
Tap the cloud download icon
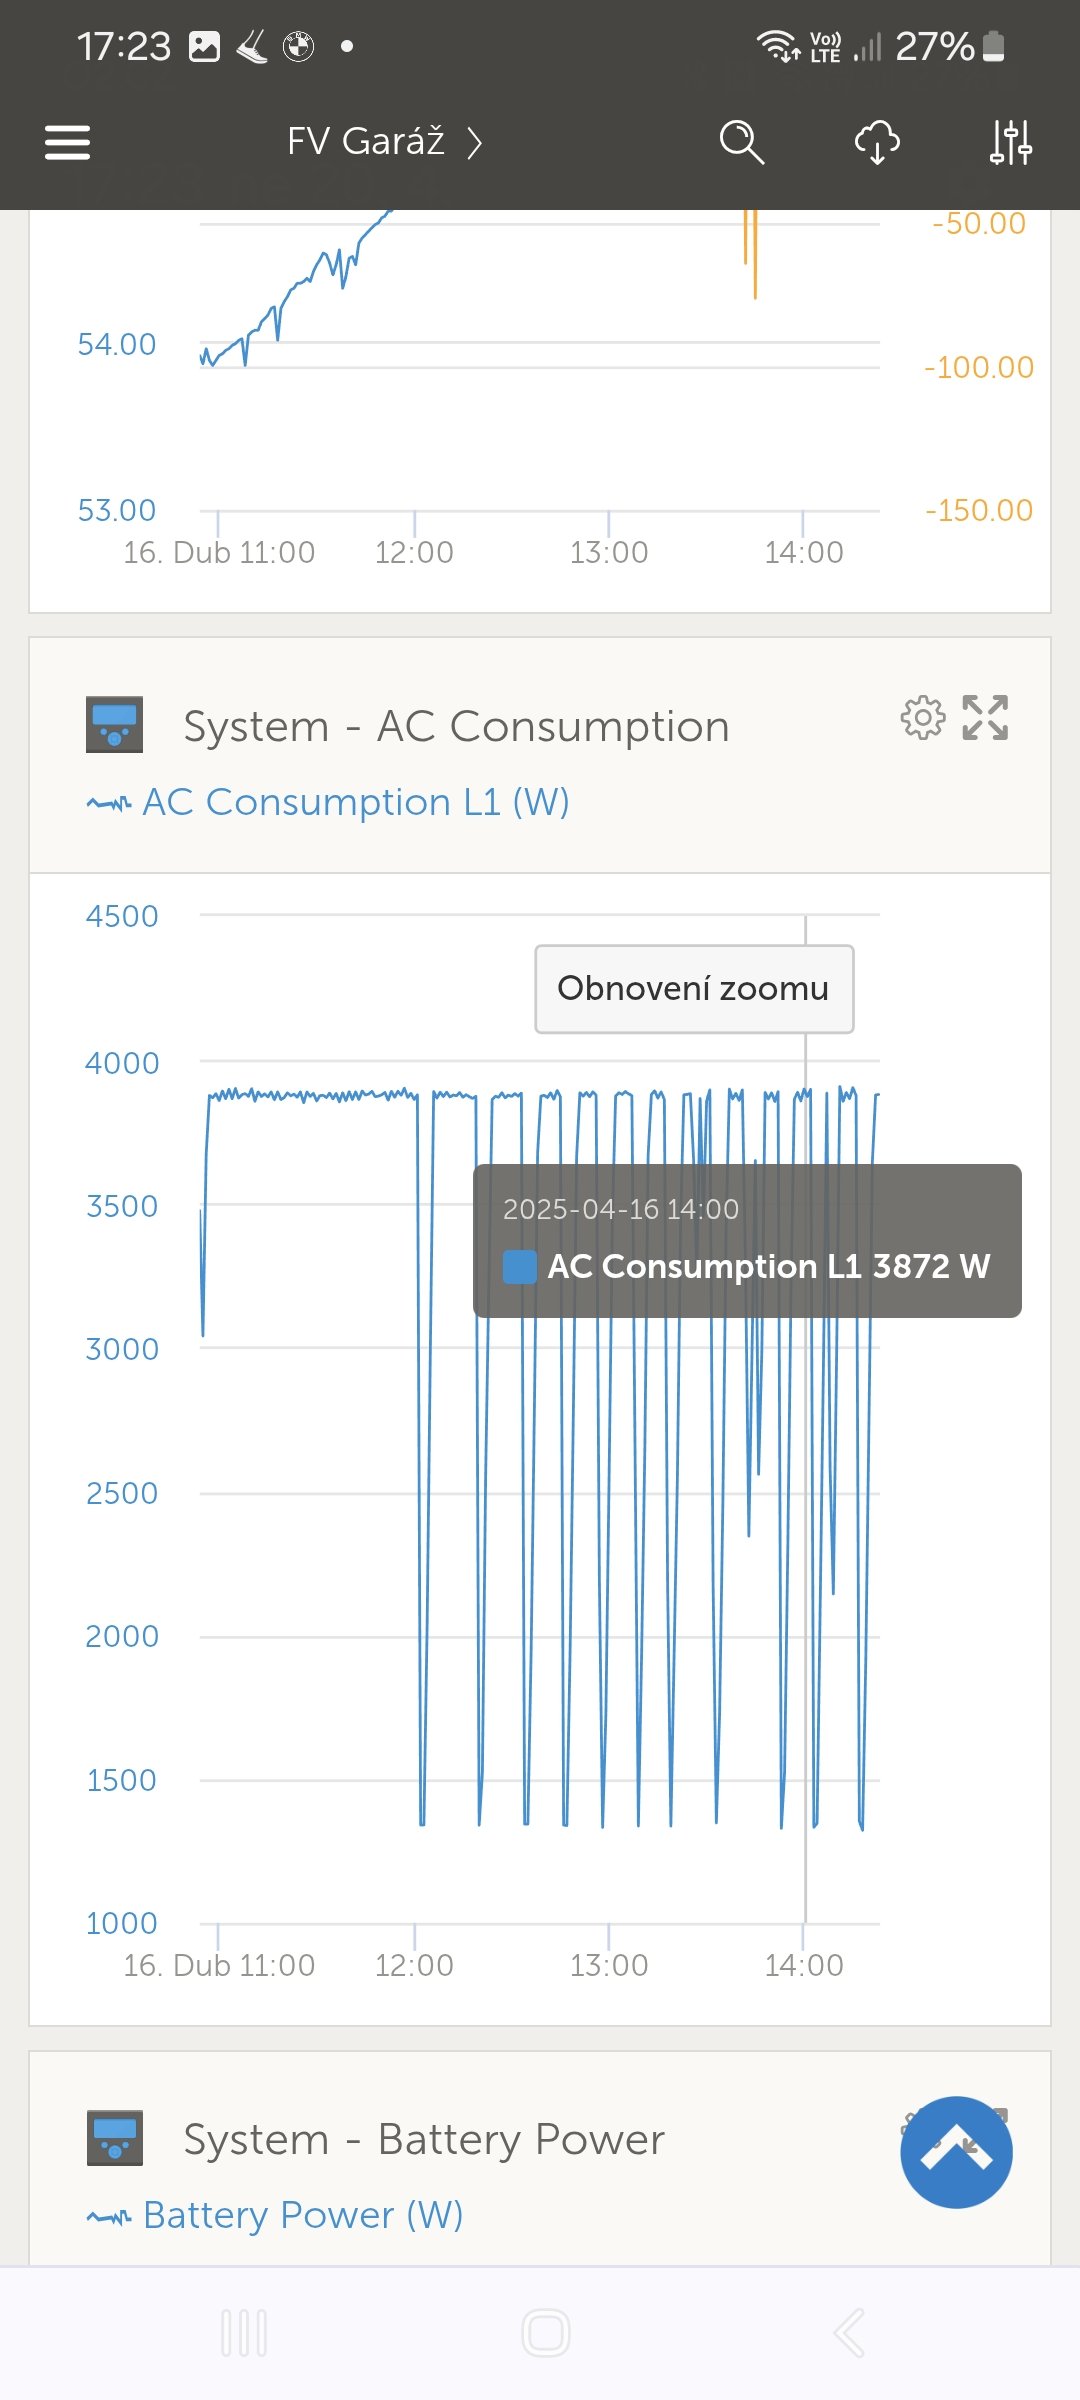pyautogui.click(x=877, y=142)
